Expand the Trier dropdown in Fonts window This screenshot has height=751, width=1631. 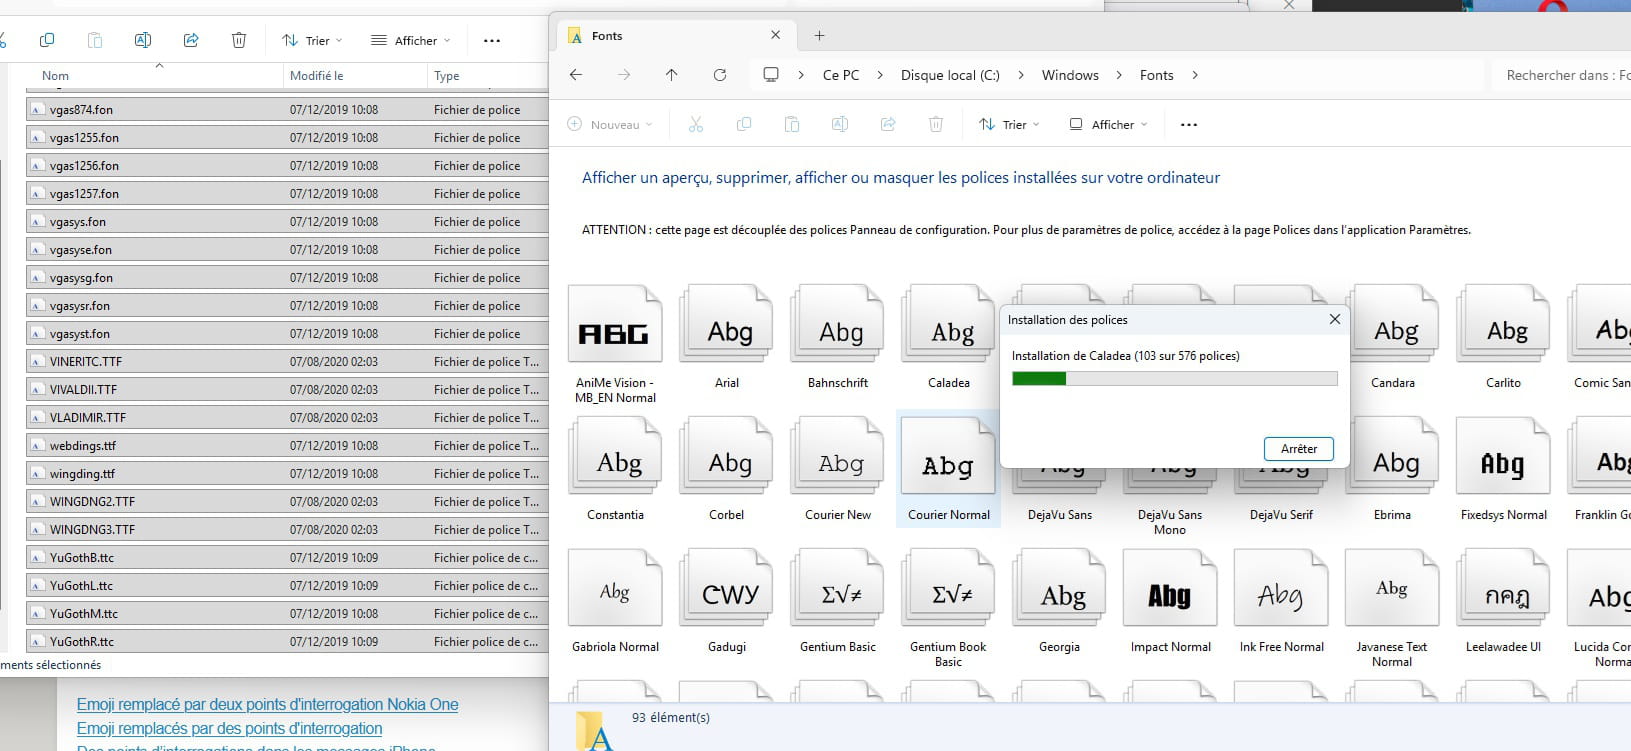pos(1009,125)
